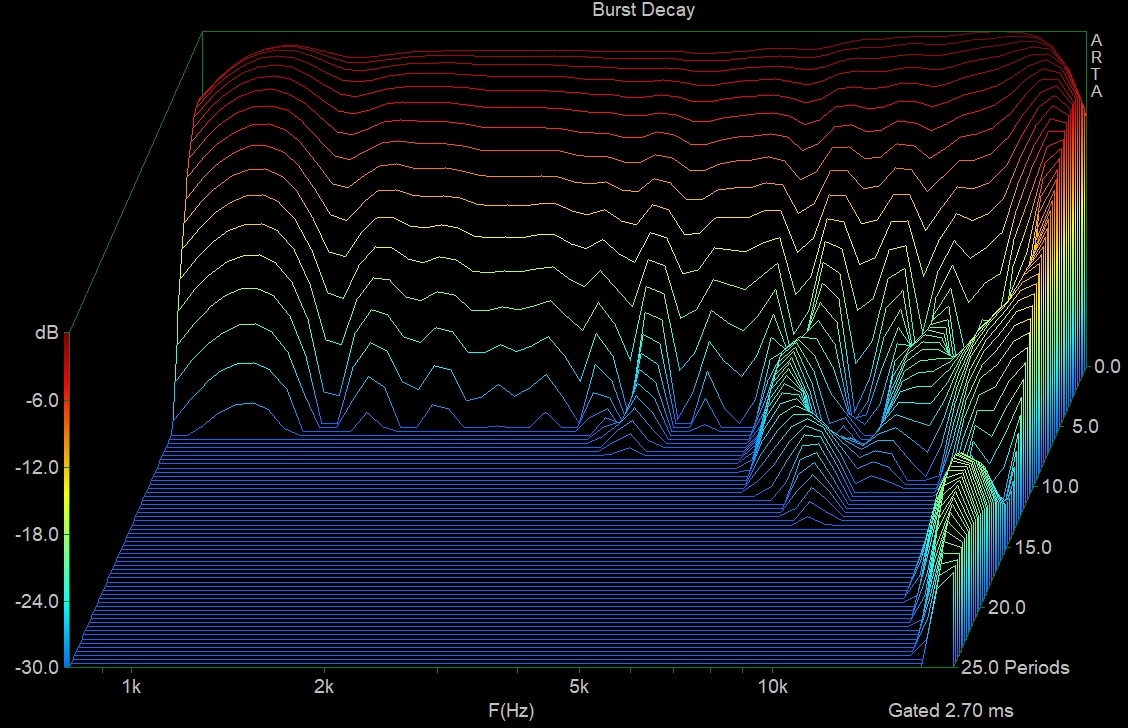Viewport: 1128px width, 728px height.
Task: Click the 10k frequency axis label
Action: click(x=772, y=687)
